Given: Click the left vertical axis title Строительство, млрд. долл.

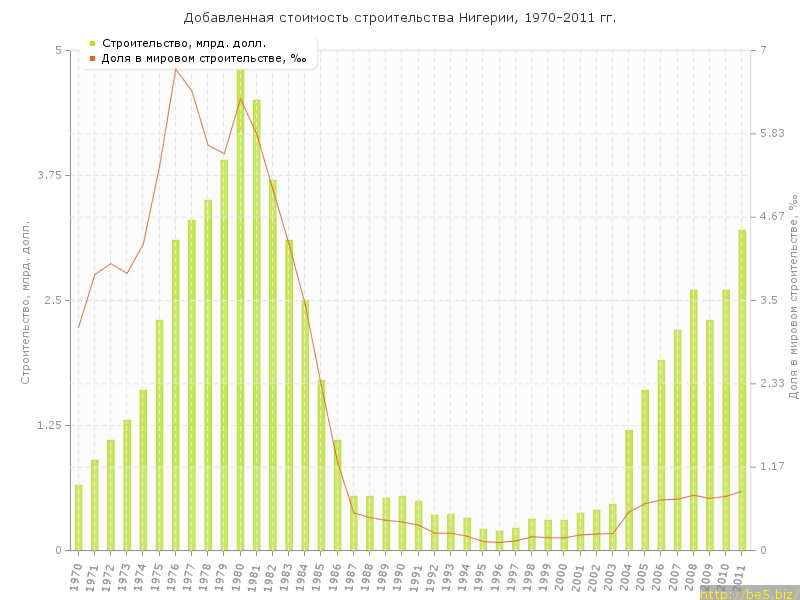Looking at the screenshot, I should pyautogui.click(x=26, y=302).
